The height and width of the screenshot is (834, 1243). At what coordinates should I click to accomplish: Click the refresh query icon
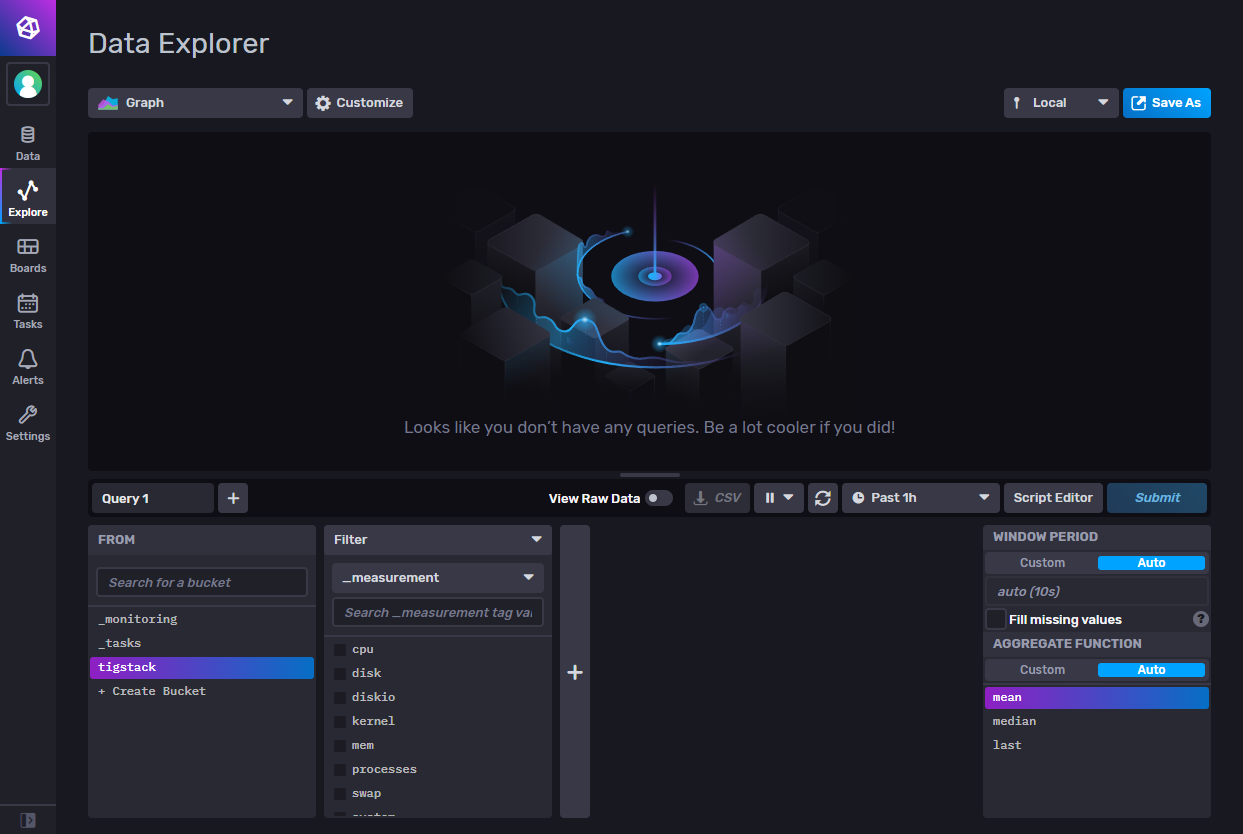point(822,498)
